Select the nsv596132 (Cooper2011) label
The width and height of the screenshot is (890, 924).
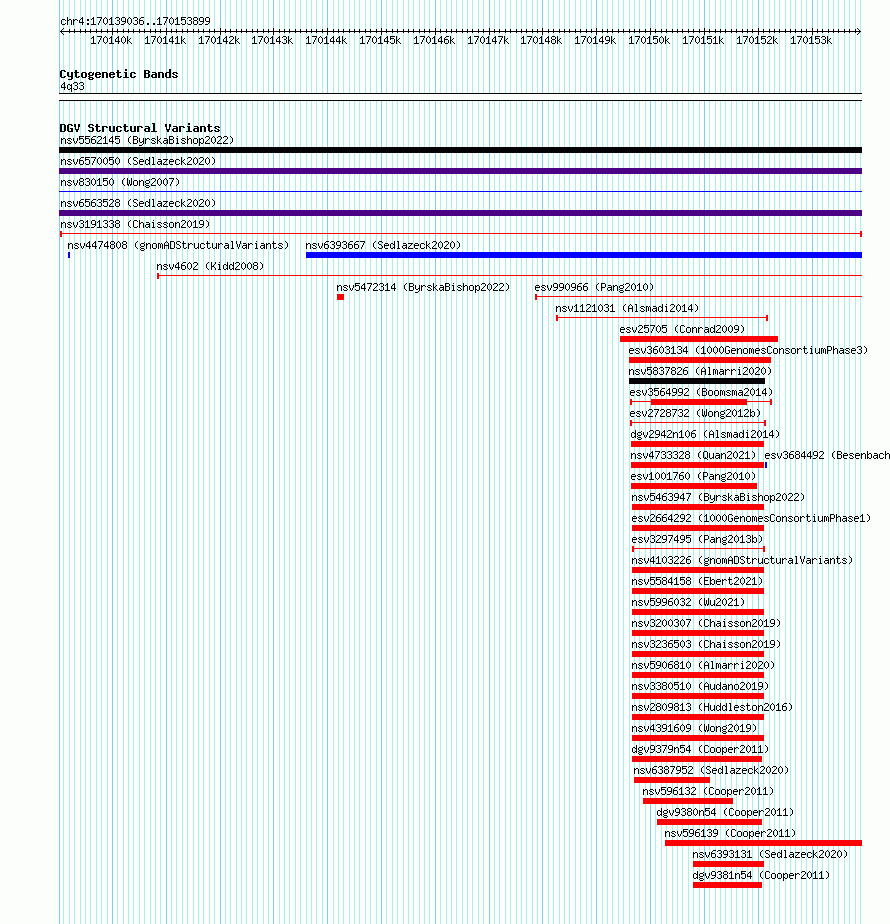coord(708,791)
